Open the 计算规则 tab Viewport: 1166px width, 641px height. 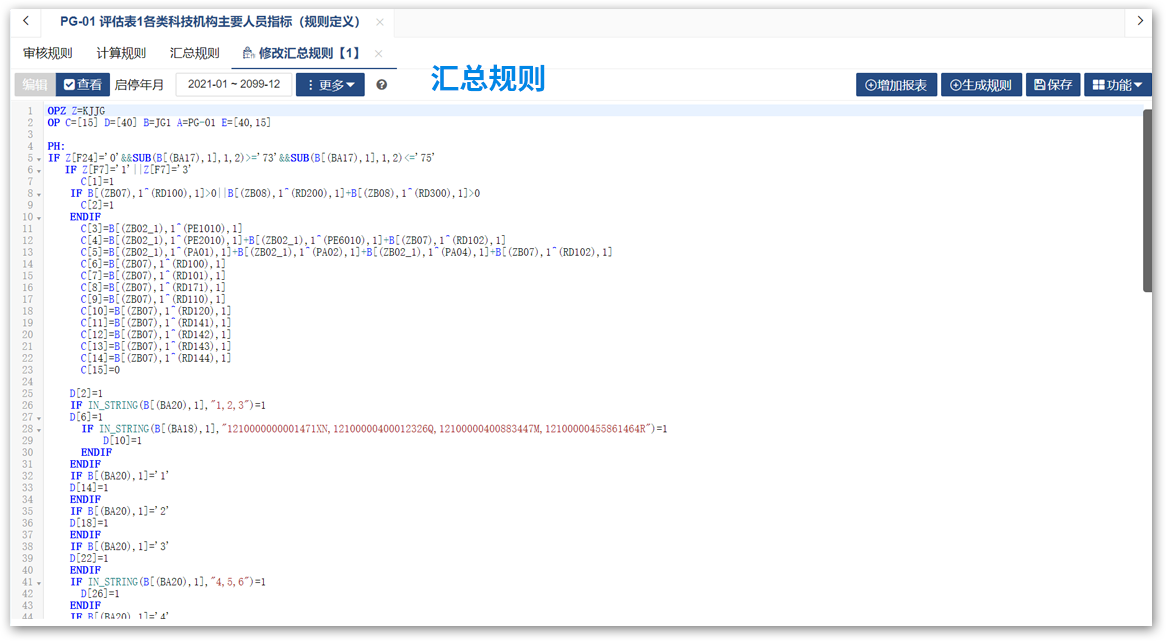[x=121, y=53]
